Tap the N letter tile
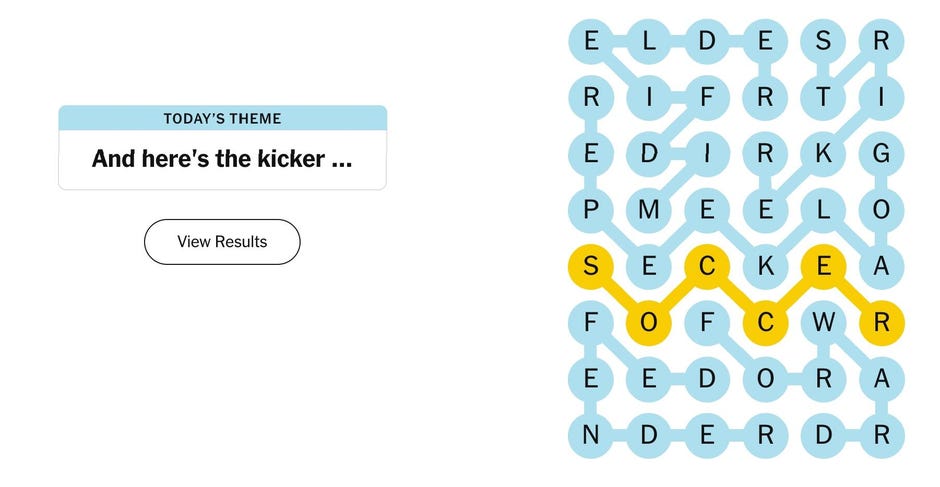This screenshot has height=487, width=940. click(591, 435)
